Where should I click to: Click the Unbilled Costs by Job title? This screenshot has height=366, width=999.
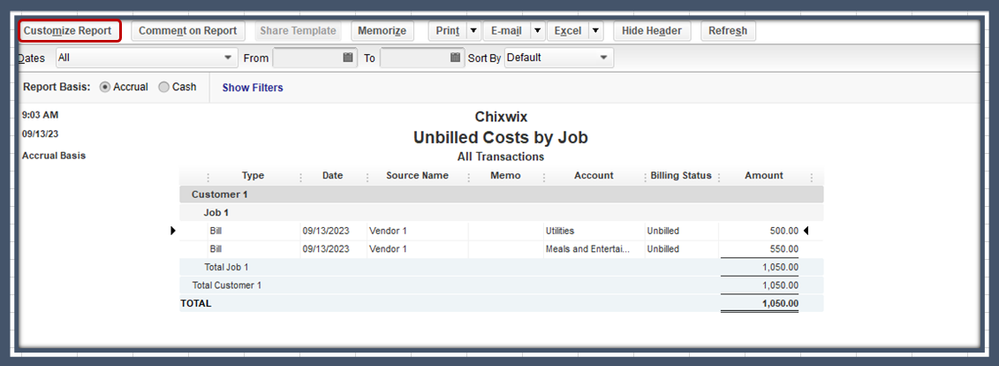[501, 137]
